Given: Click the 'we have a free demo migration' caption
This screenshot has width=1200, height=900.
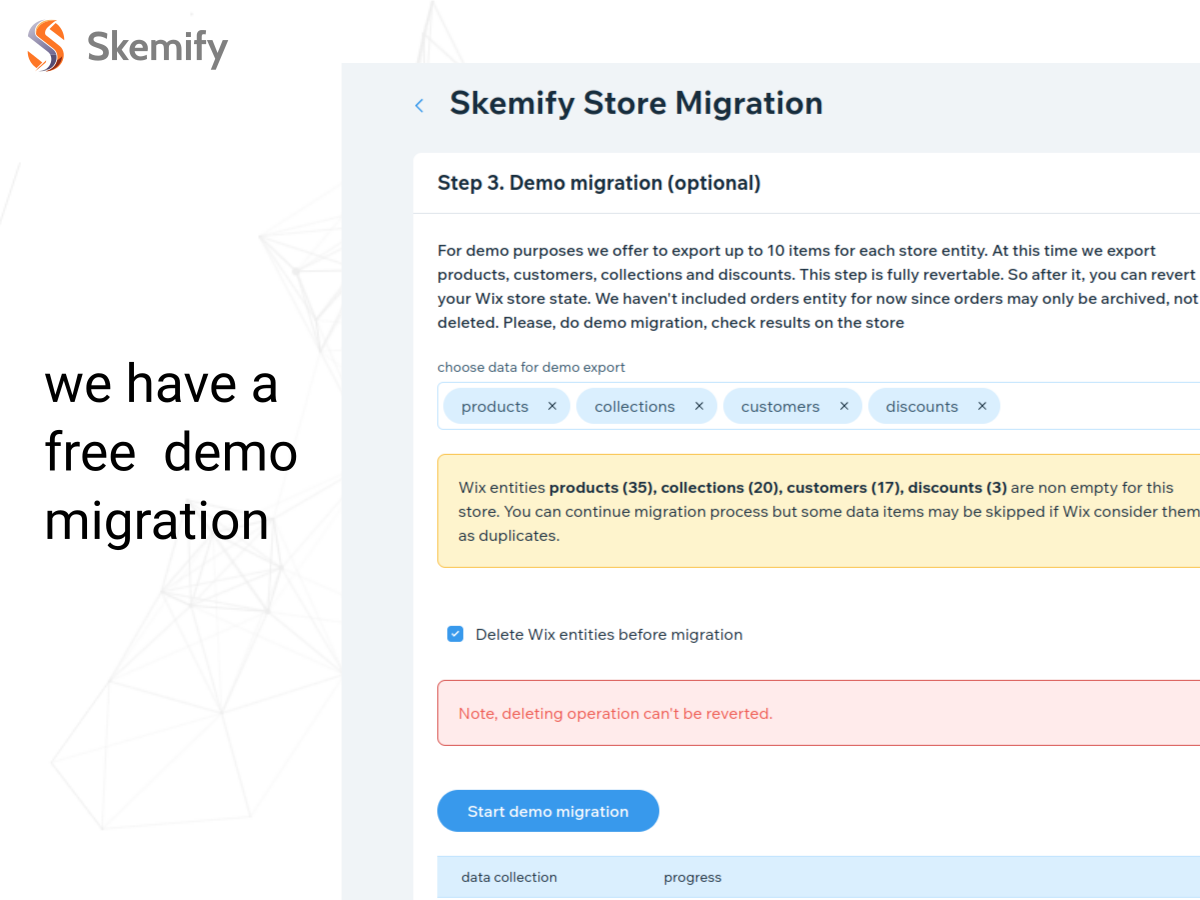Looking at the screenshot, I should (171, 452).
